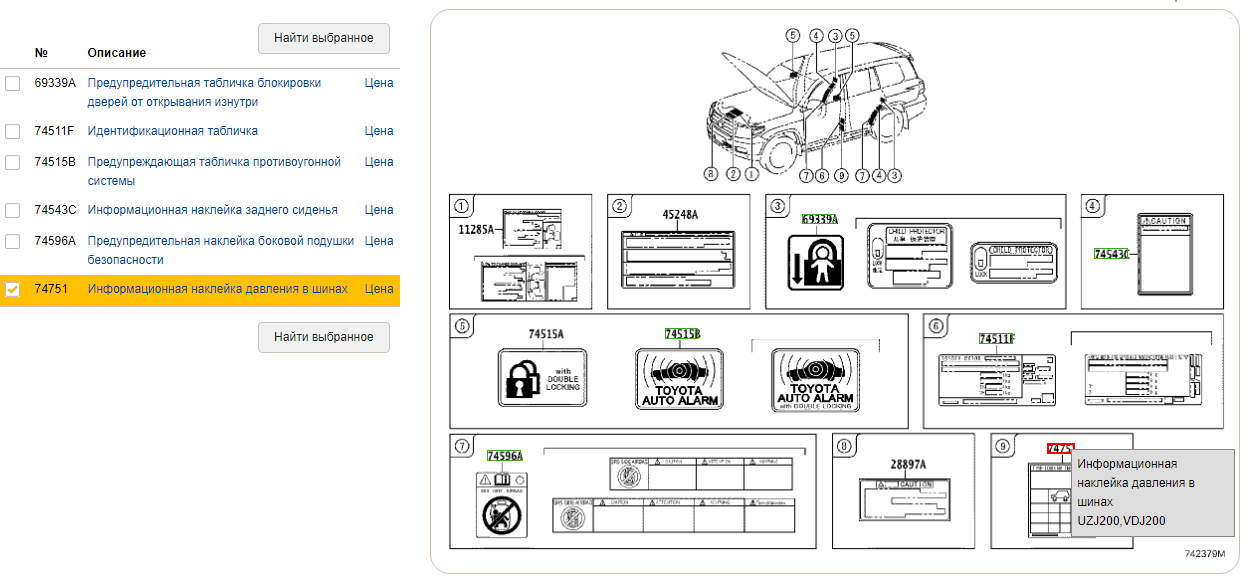Open "Идентификационная табличка" description link
The image size is (1245, 578).
point(172,131)
